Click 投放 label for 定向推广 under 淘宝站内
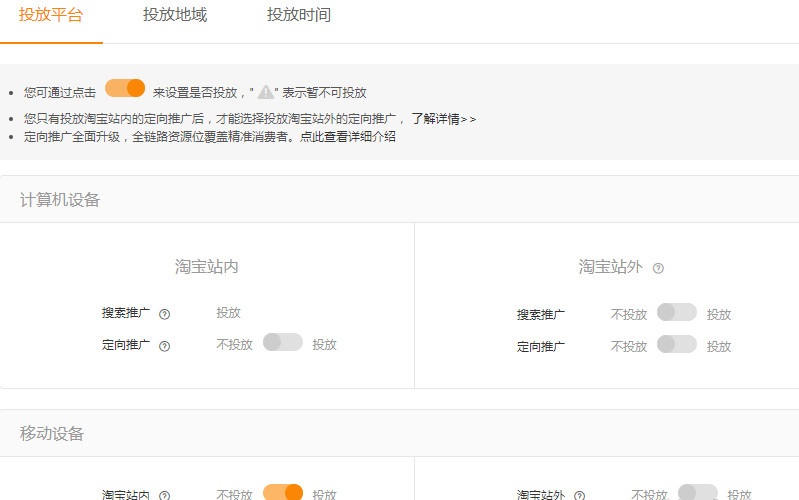The height and width of the screenshot is (500, 799). pos(324,345)
